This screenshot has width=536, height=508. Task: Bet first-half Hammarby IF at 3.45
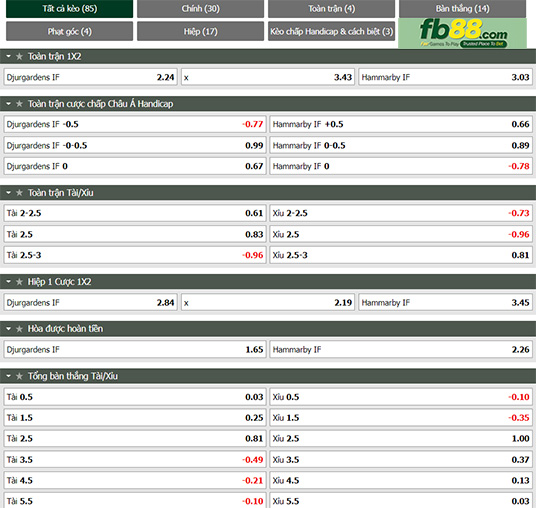click(x=445, y=303)
